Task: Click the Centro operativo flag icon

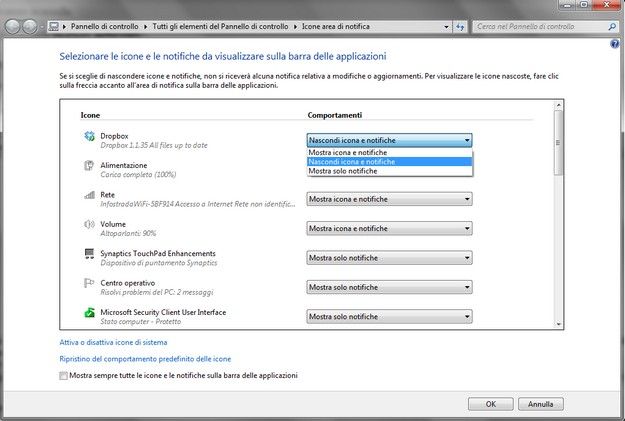Action: (89, 285)
